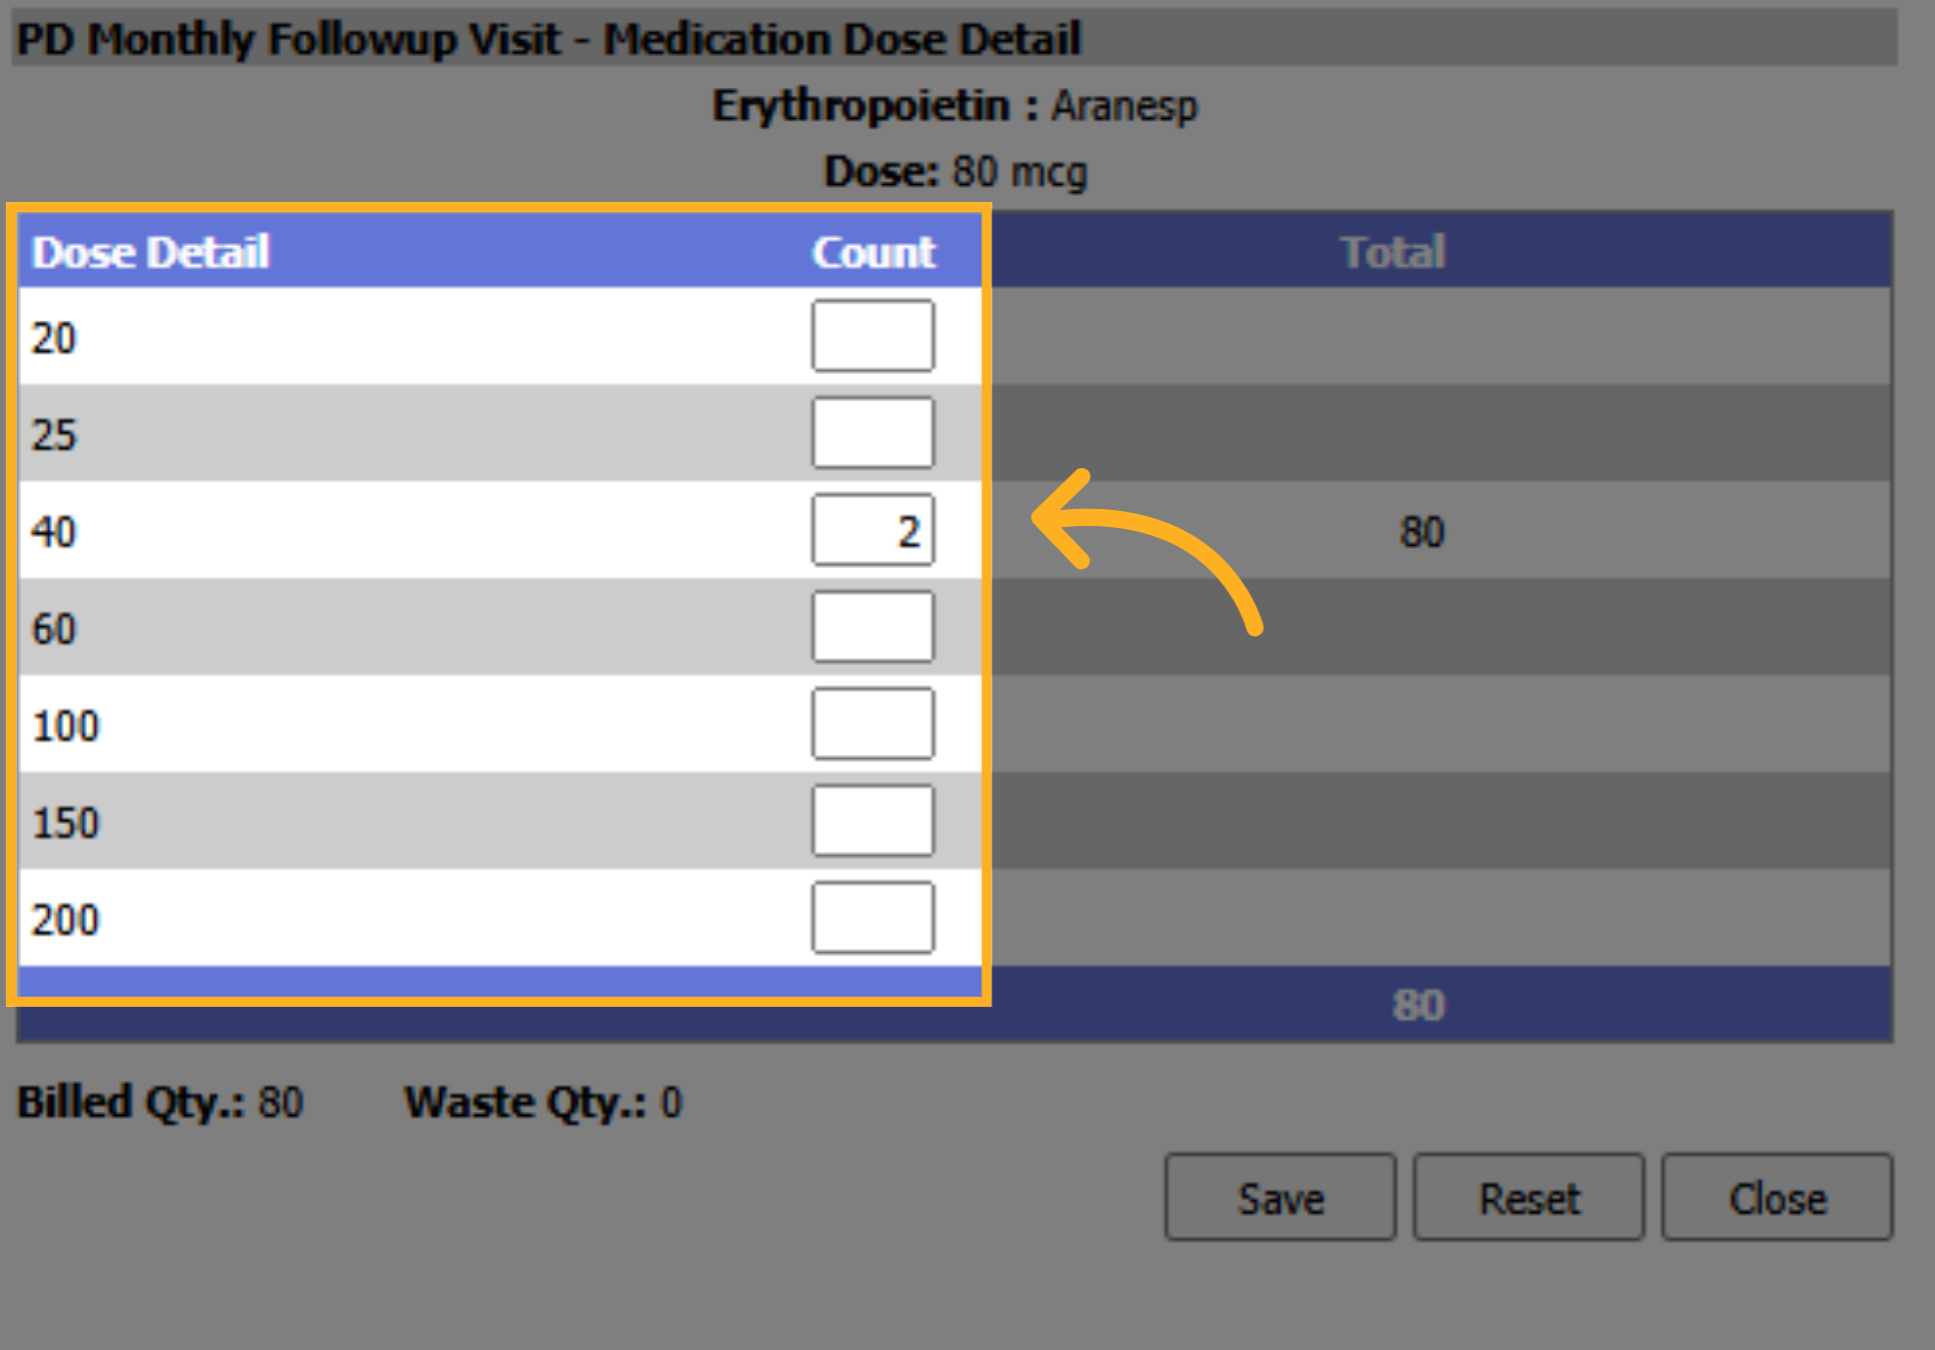Select the Count field for dose 25
Viewport: 1935px width, 1350px height.
point(873,433)
